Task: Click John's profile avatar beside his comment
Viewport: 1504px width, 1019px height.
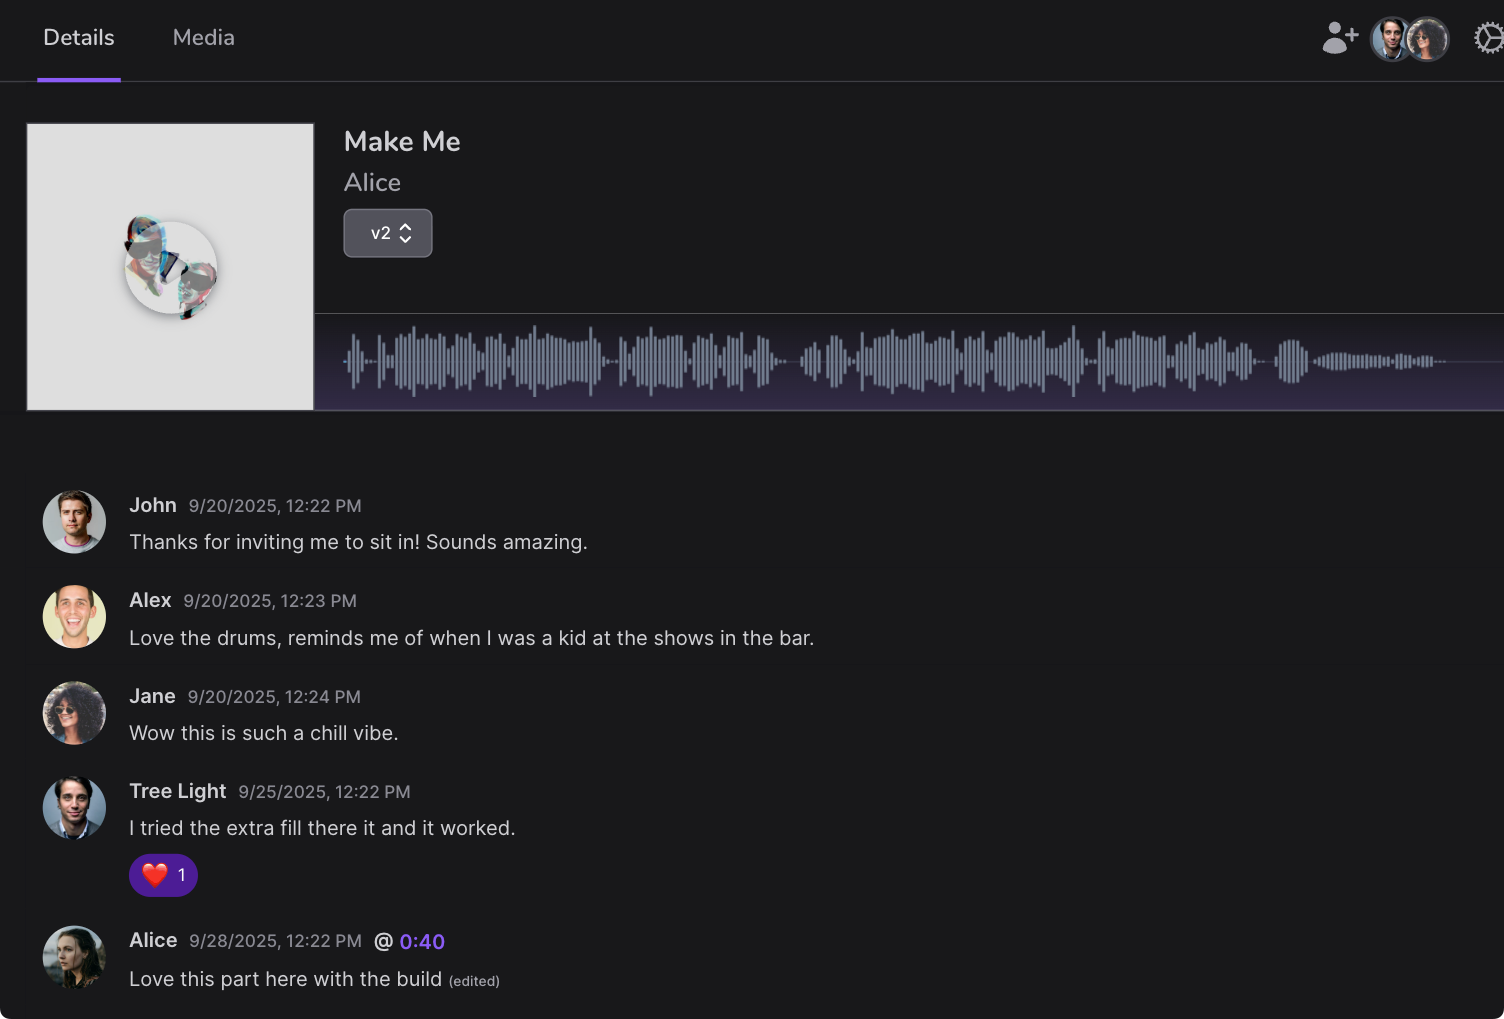Action: tap(74, 521)
